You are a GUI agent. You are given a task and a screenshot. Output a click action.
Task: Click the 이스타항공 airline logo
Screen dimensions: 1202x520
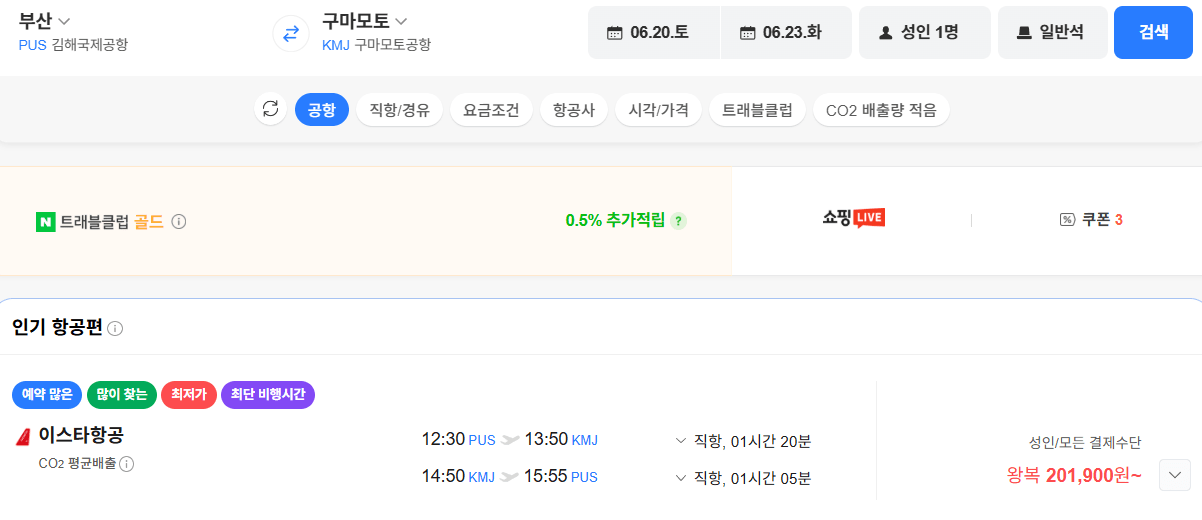pos(23,436)
